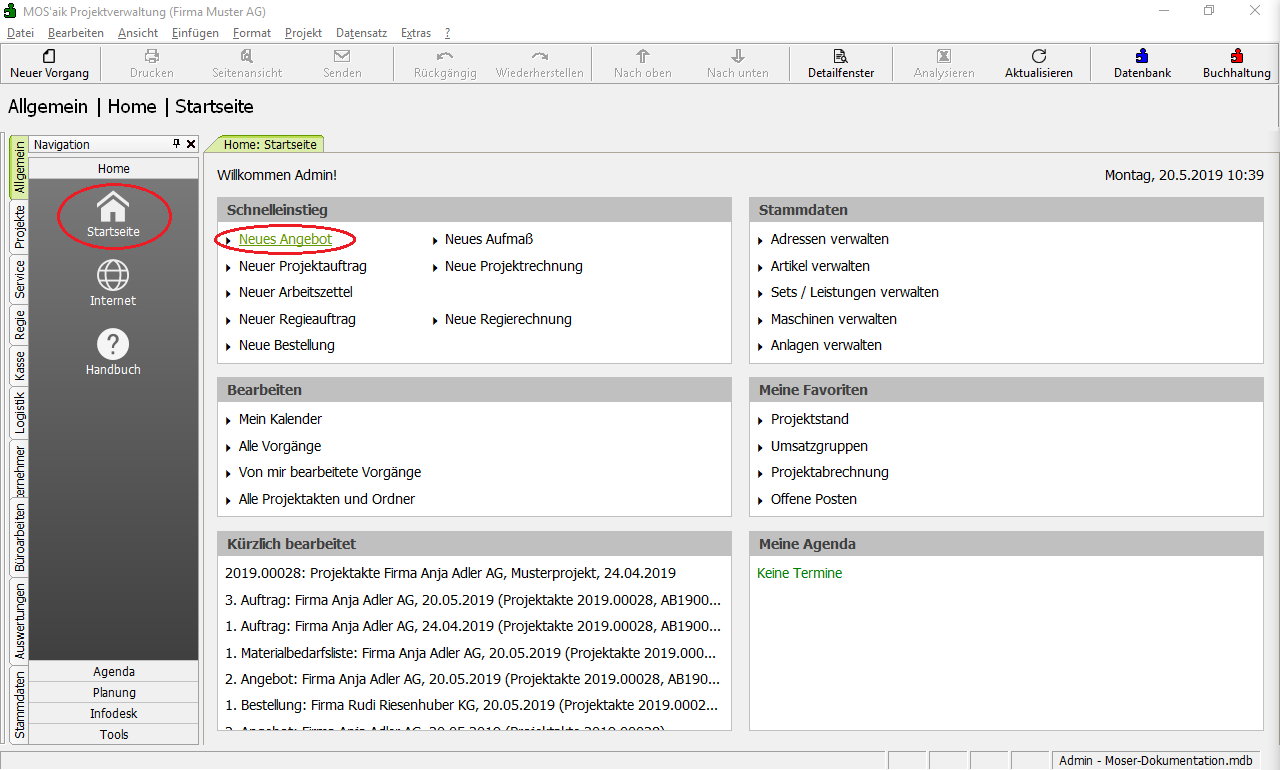Open Adressen verwalten link
1280x770 pixels.
coord(829,240)
